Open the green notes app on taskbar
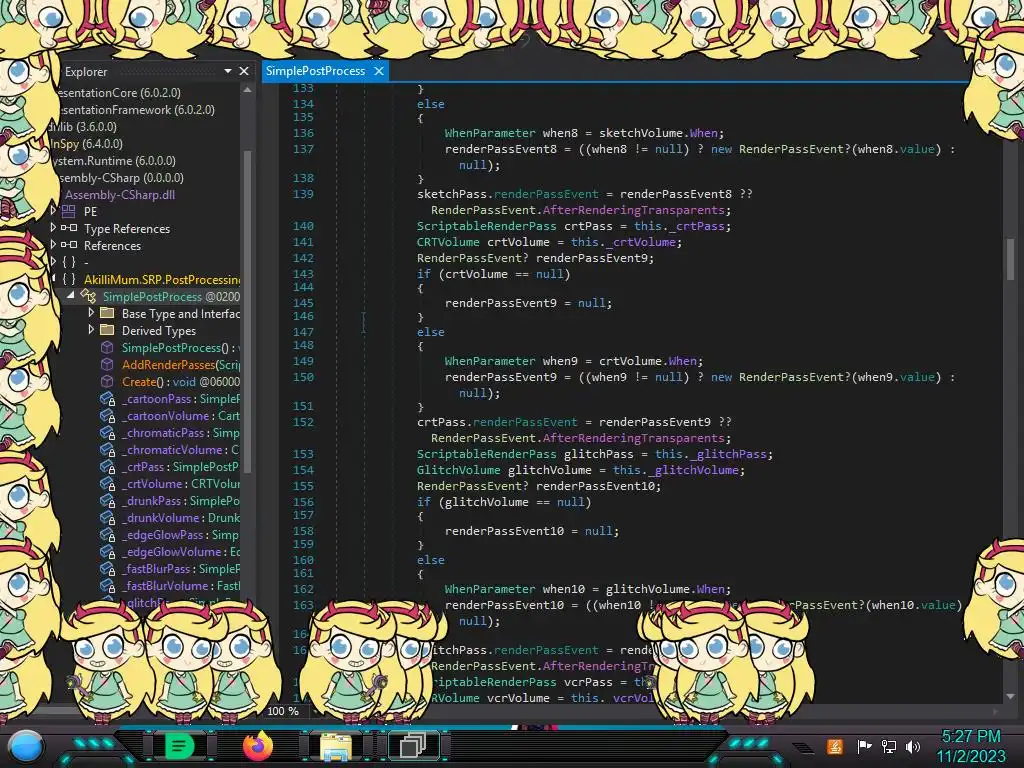1024x768 pixels. [179, 746]
